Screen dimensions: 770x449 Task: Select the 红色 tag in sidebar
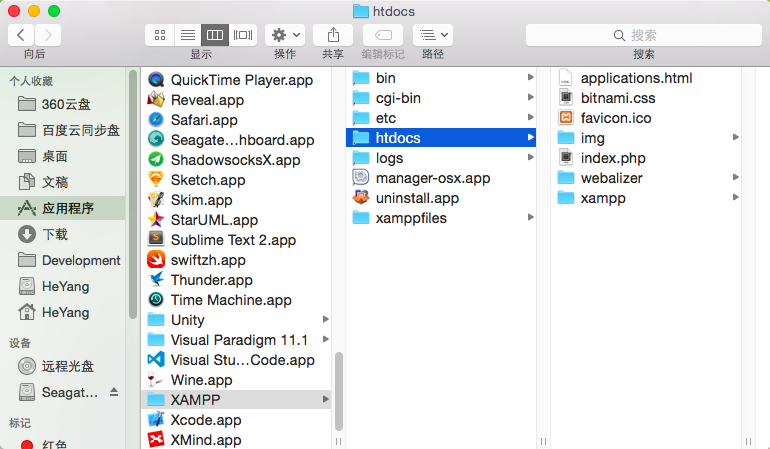(63, 444)
